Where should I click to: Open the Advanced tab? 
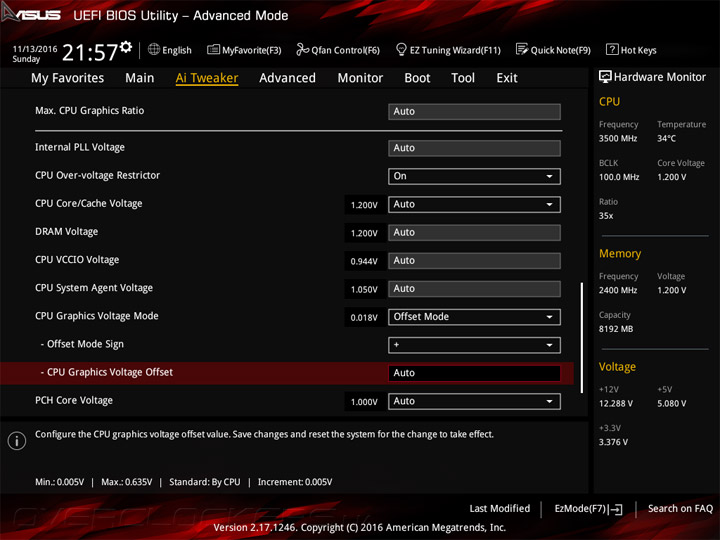click(x=287, y=78)
